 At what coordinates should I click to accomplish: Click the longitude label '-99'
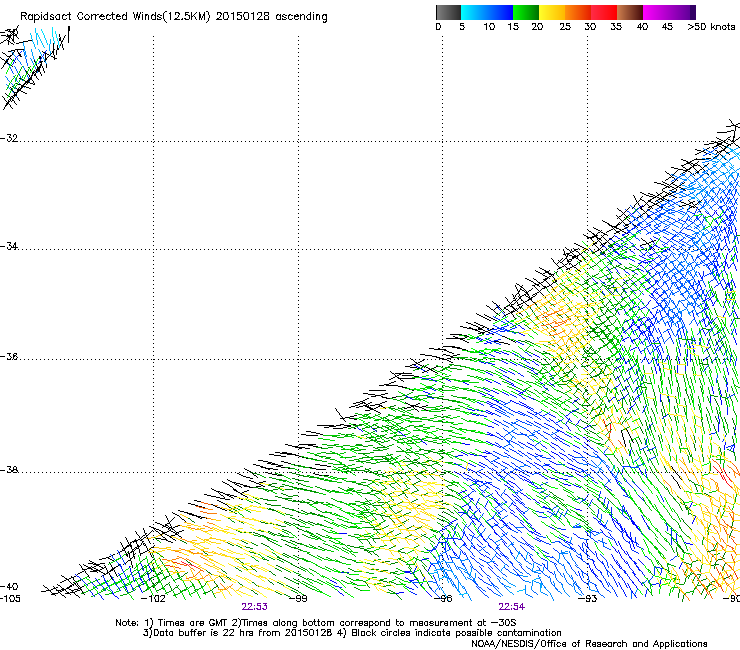(x=298, y=599)
